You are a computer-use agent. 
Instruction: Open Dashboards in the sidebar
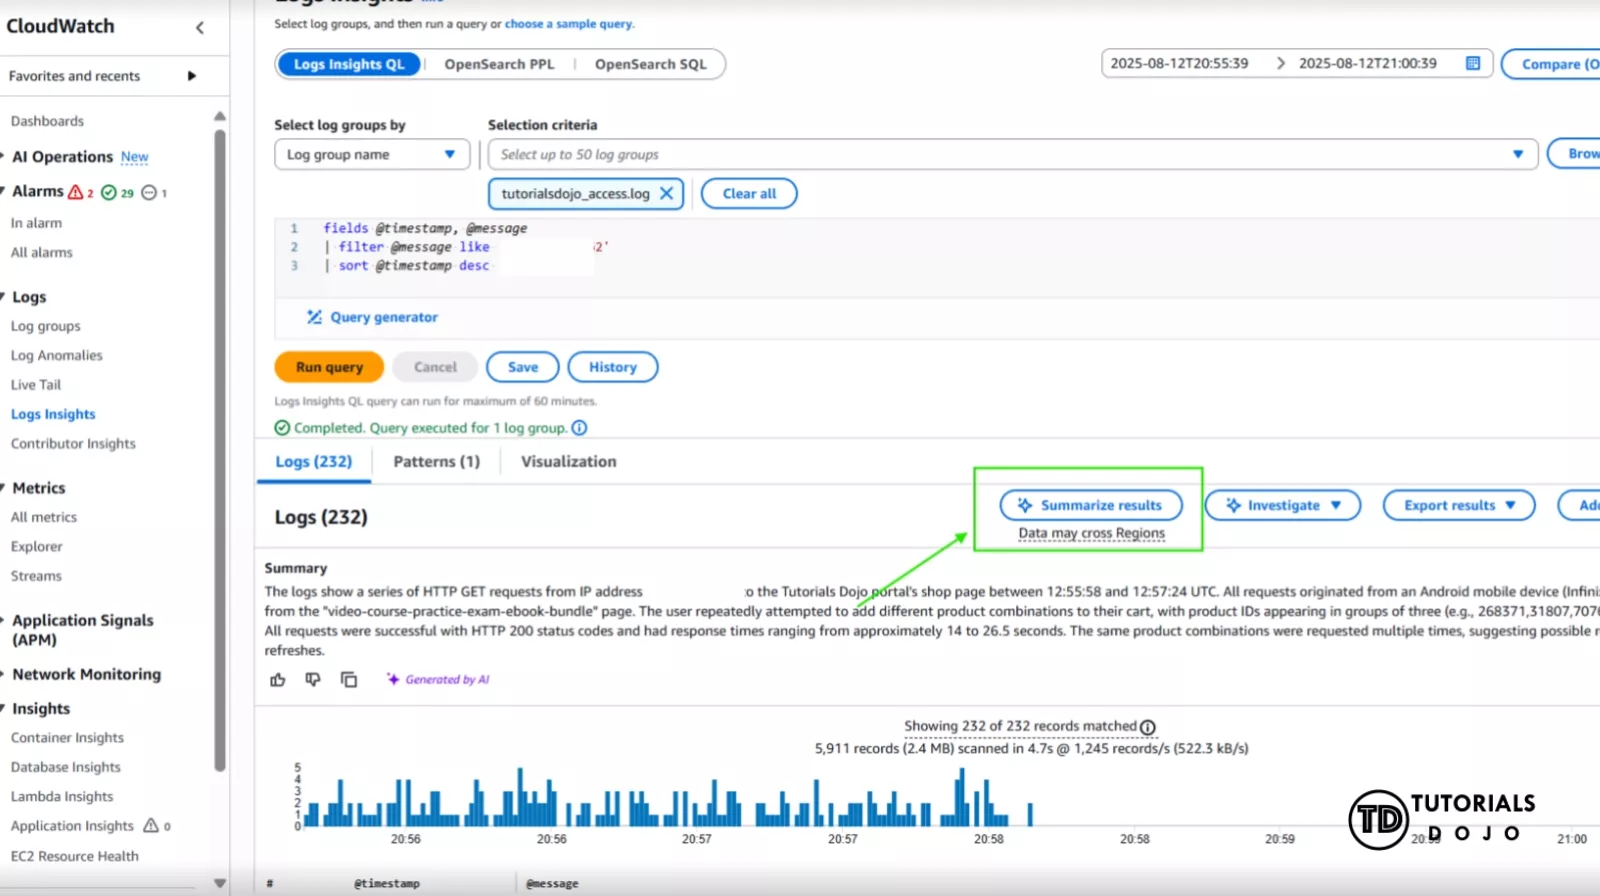click(x=47, y=121)
